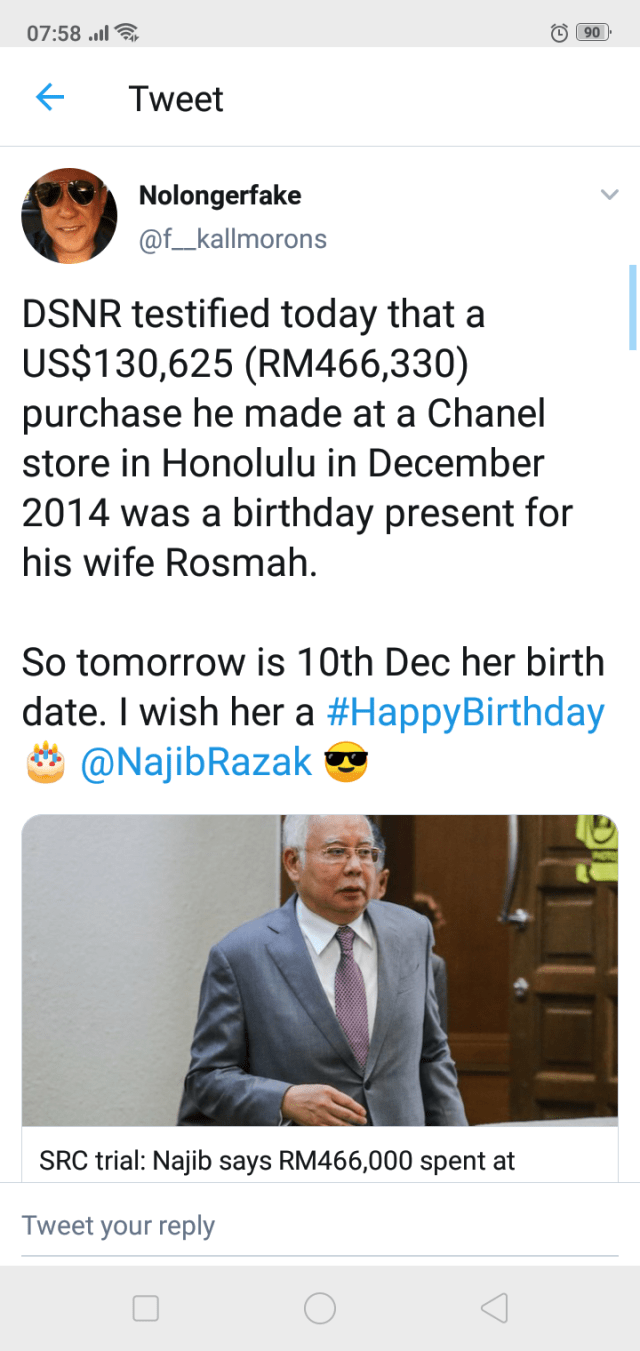Tap the birthday cake emoji
Screen dimensions: 640x1351
(x=44, y=765)
